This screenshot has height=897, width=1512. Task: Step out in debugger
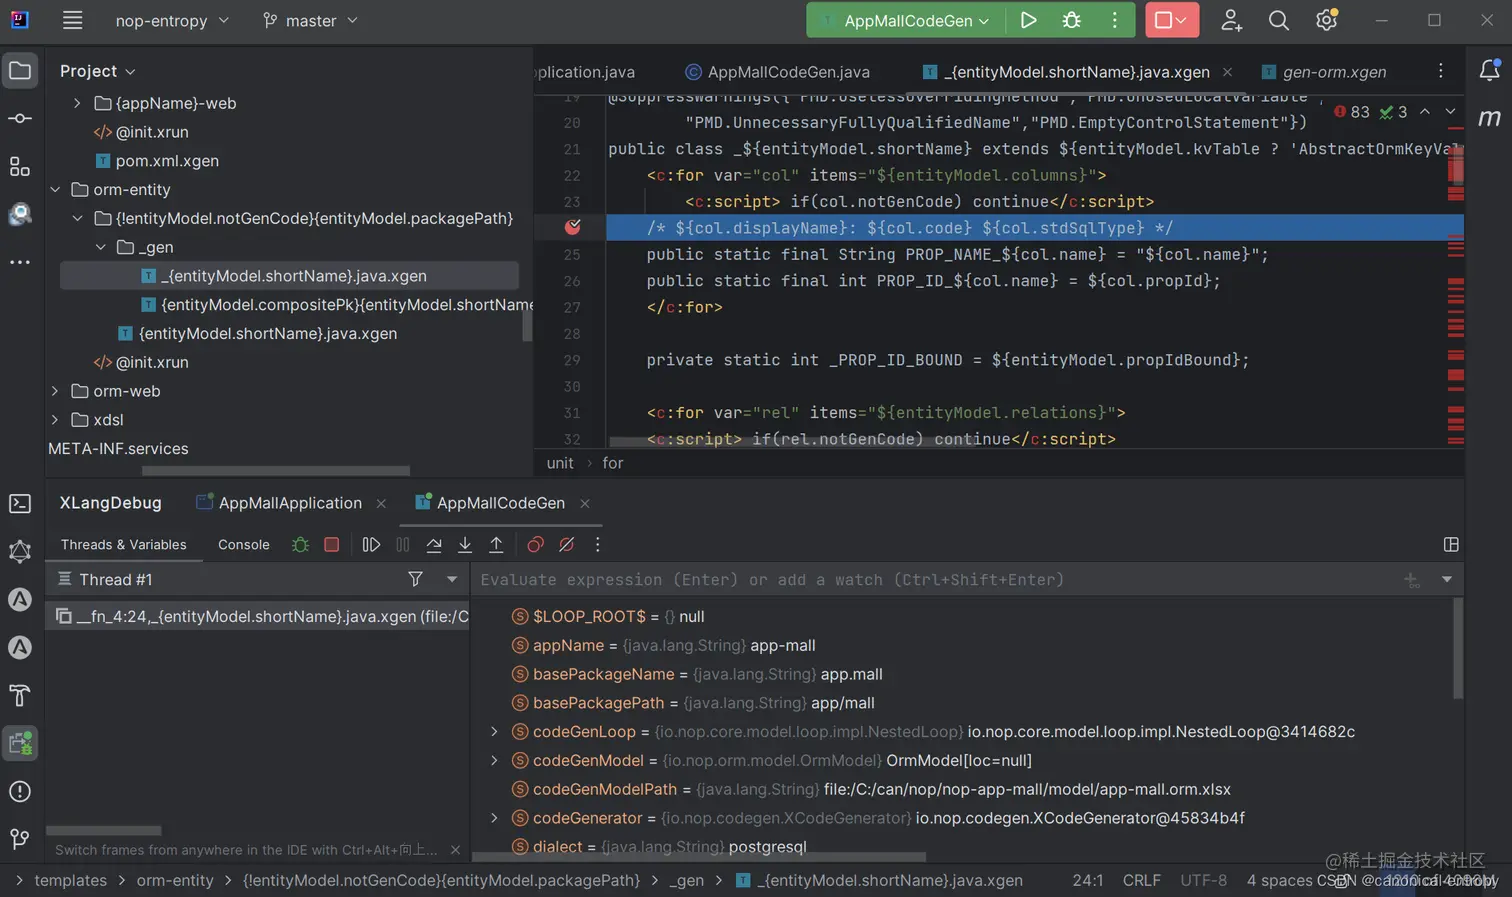click(x=496, y=545)
